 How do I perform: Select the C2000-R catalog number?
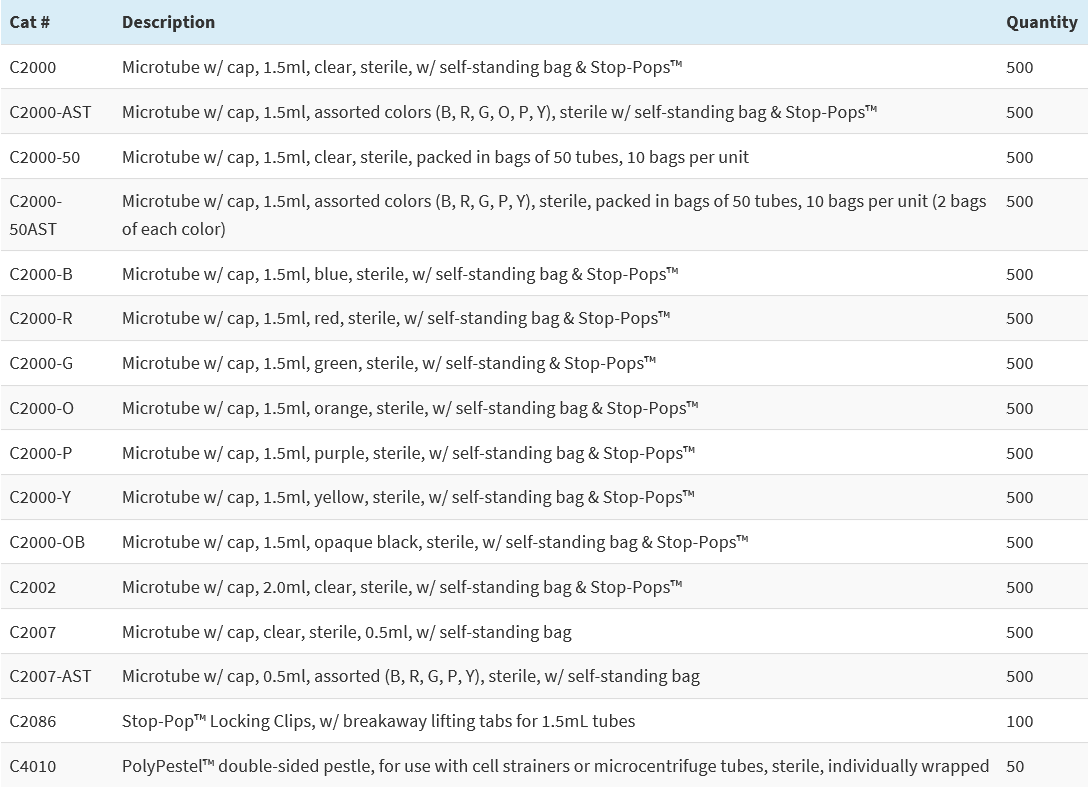pyautogui.click(x=41, y=318)
